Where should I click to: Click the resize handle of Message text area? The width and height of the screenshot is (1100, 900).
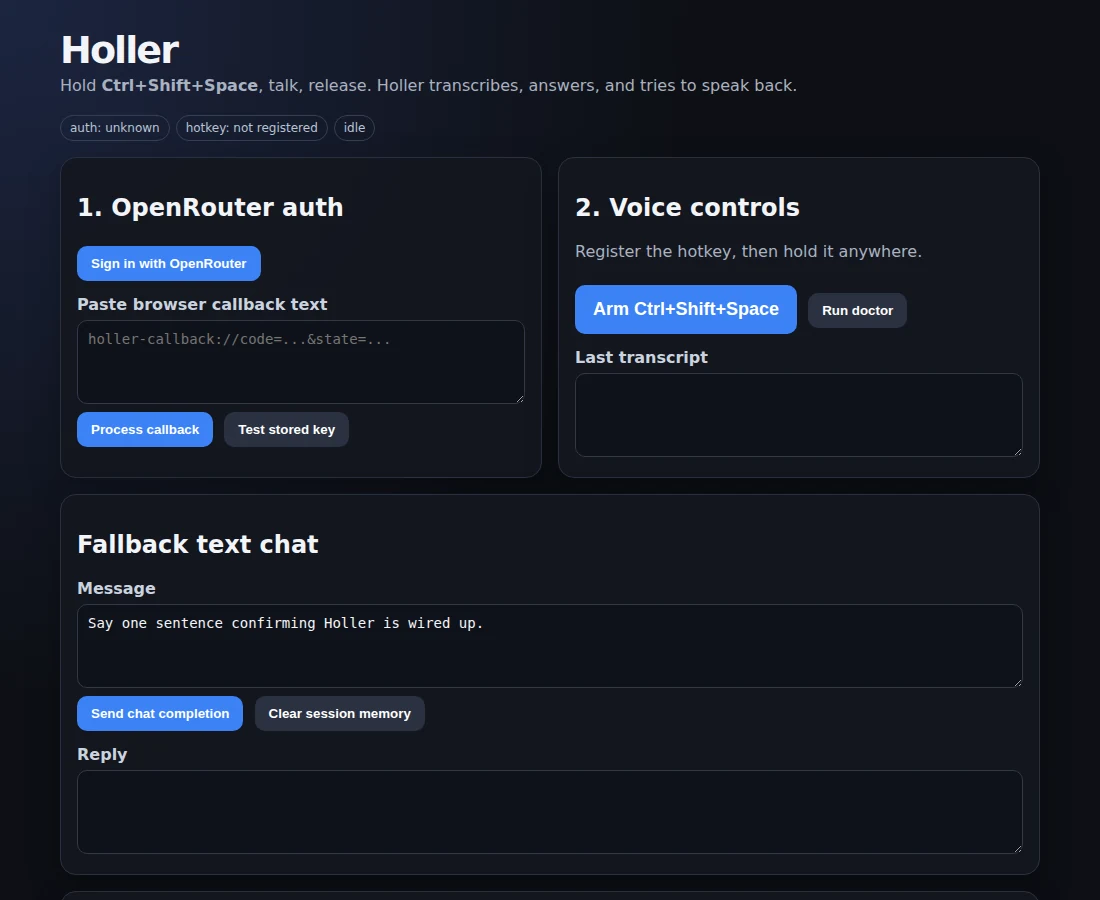(1017, 683)
